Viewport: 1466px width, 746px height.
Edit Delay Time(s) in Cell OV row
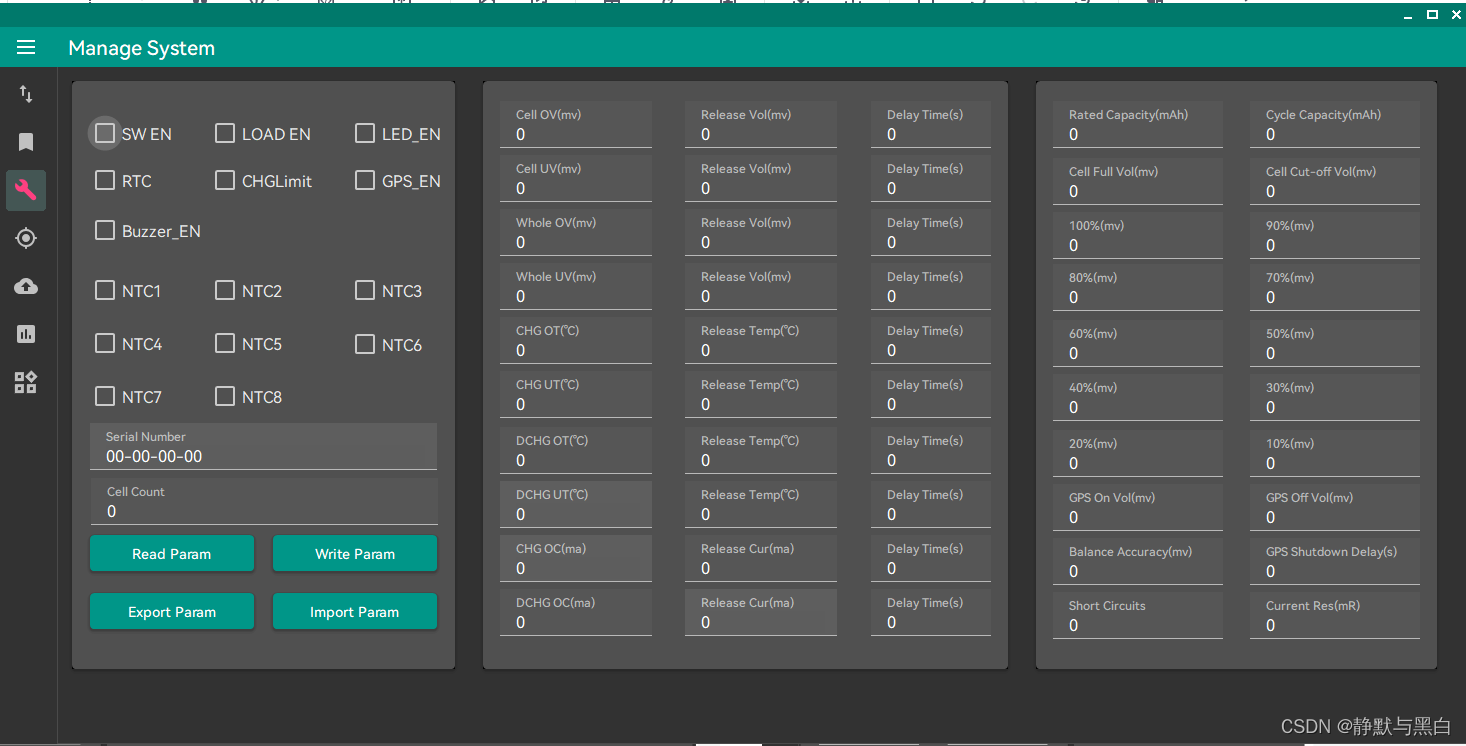(931, 124)
